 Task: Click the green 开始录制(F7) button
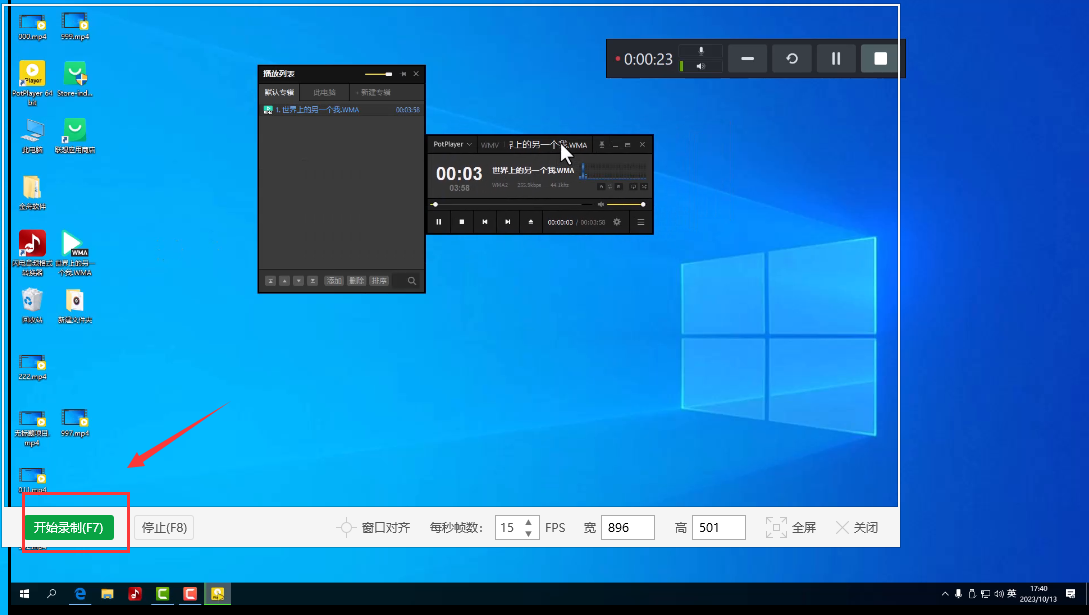(68, 528)
